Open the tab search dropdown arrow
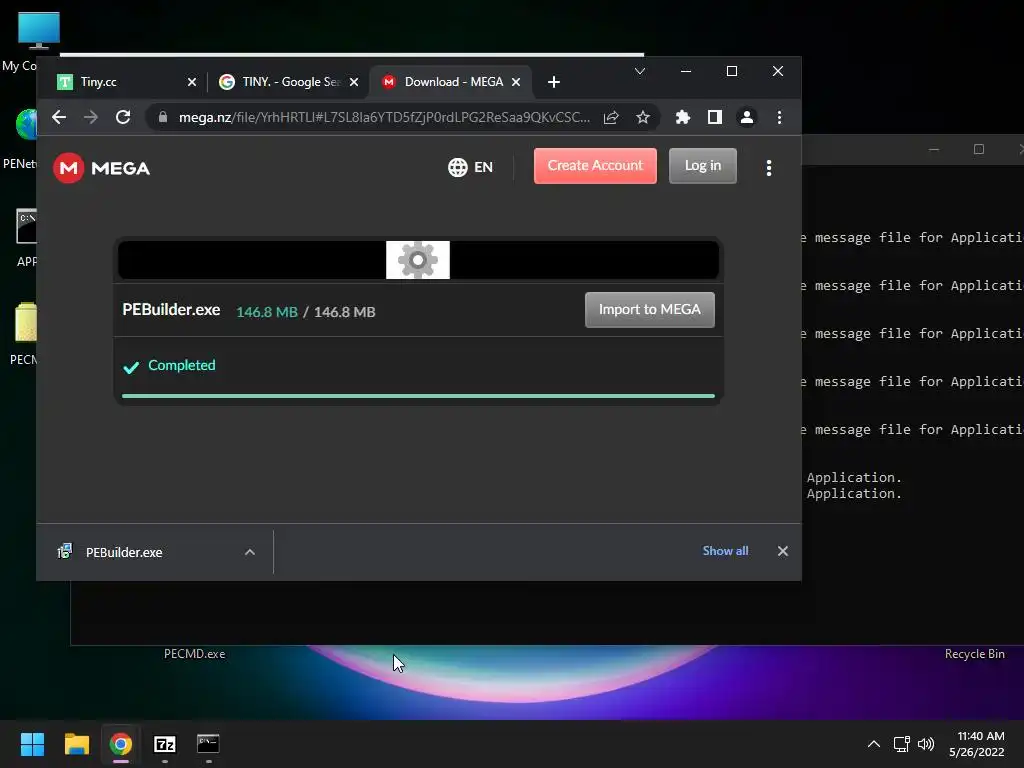Viewport: 1024px width, 768px height. click(x=640, y=71)
